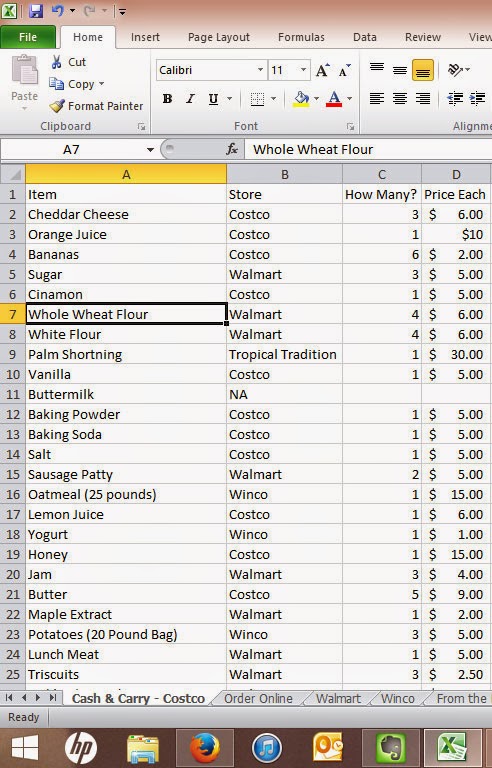Open the font size dropdown
The height and width of the screenshot is (768, 492).
[x=304, y=70]
